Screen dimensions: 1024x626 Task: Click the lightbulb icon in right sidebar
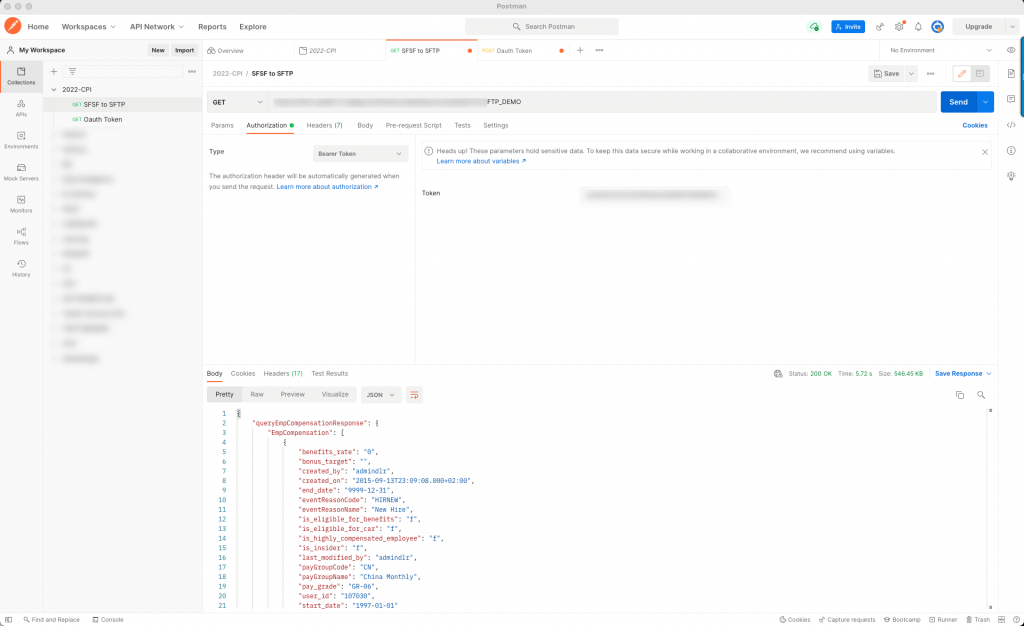pyautogui.click(x=1011, y=176)
